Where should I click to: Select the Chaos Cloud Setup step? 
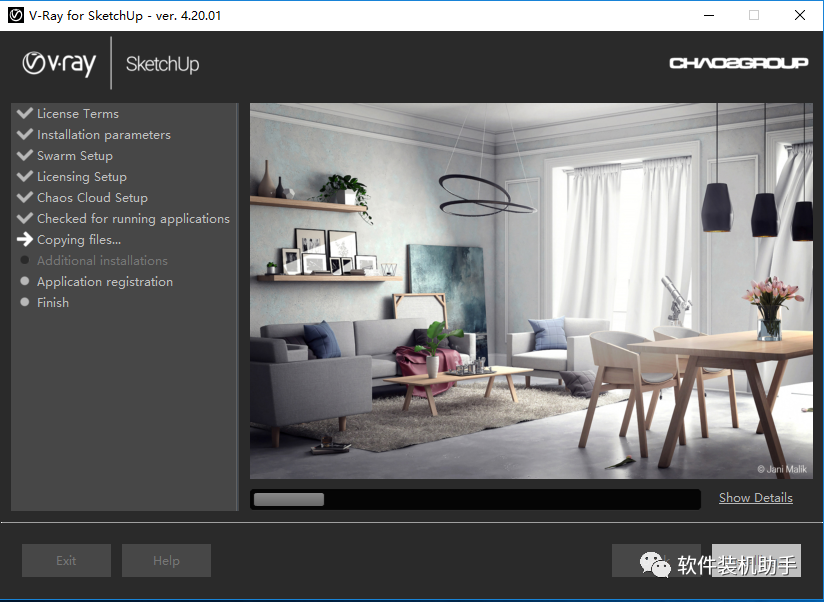click(92, 198)
